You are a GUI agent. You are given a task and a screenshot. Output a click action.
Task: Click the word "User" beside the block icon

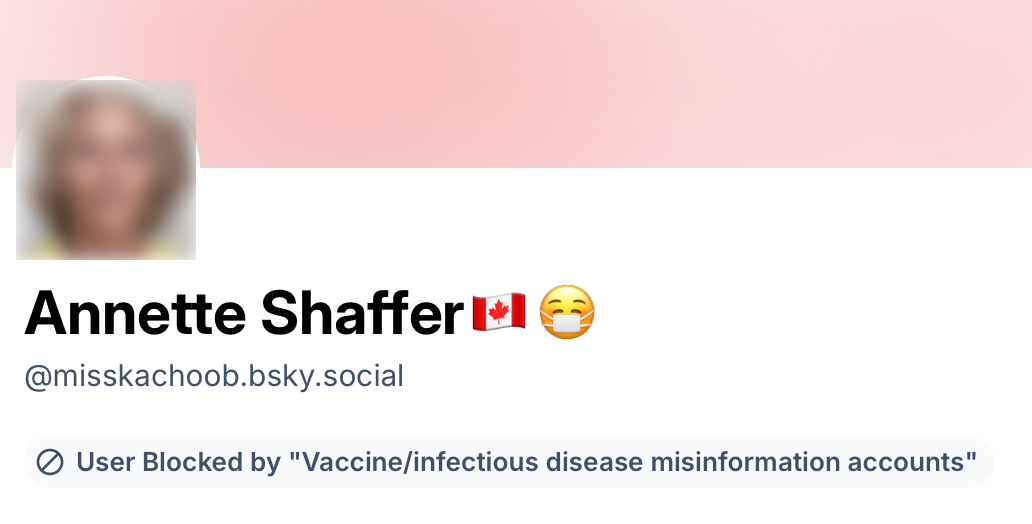point(106,462)
